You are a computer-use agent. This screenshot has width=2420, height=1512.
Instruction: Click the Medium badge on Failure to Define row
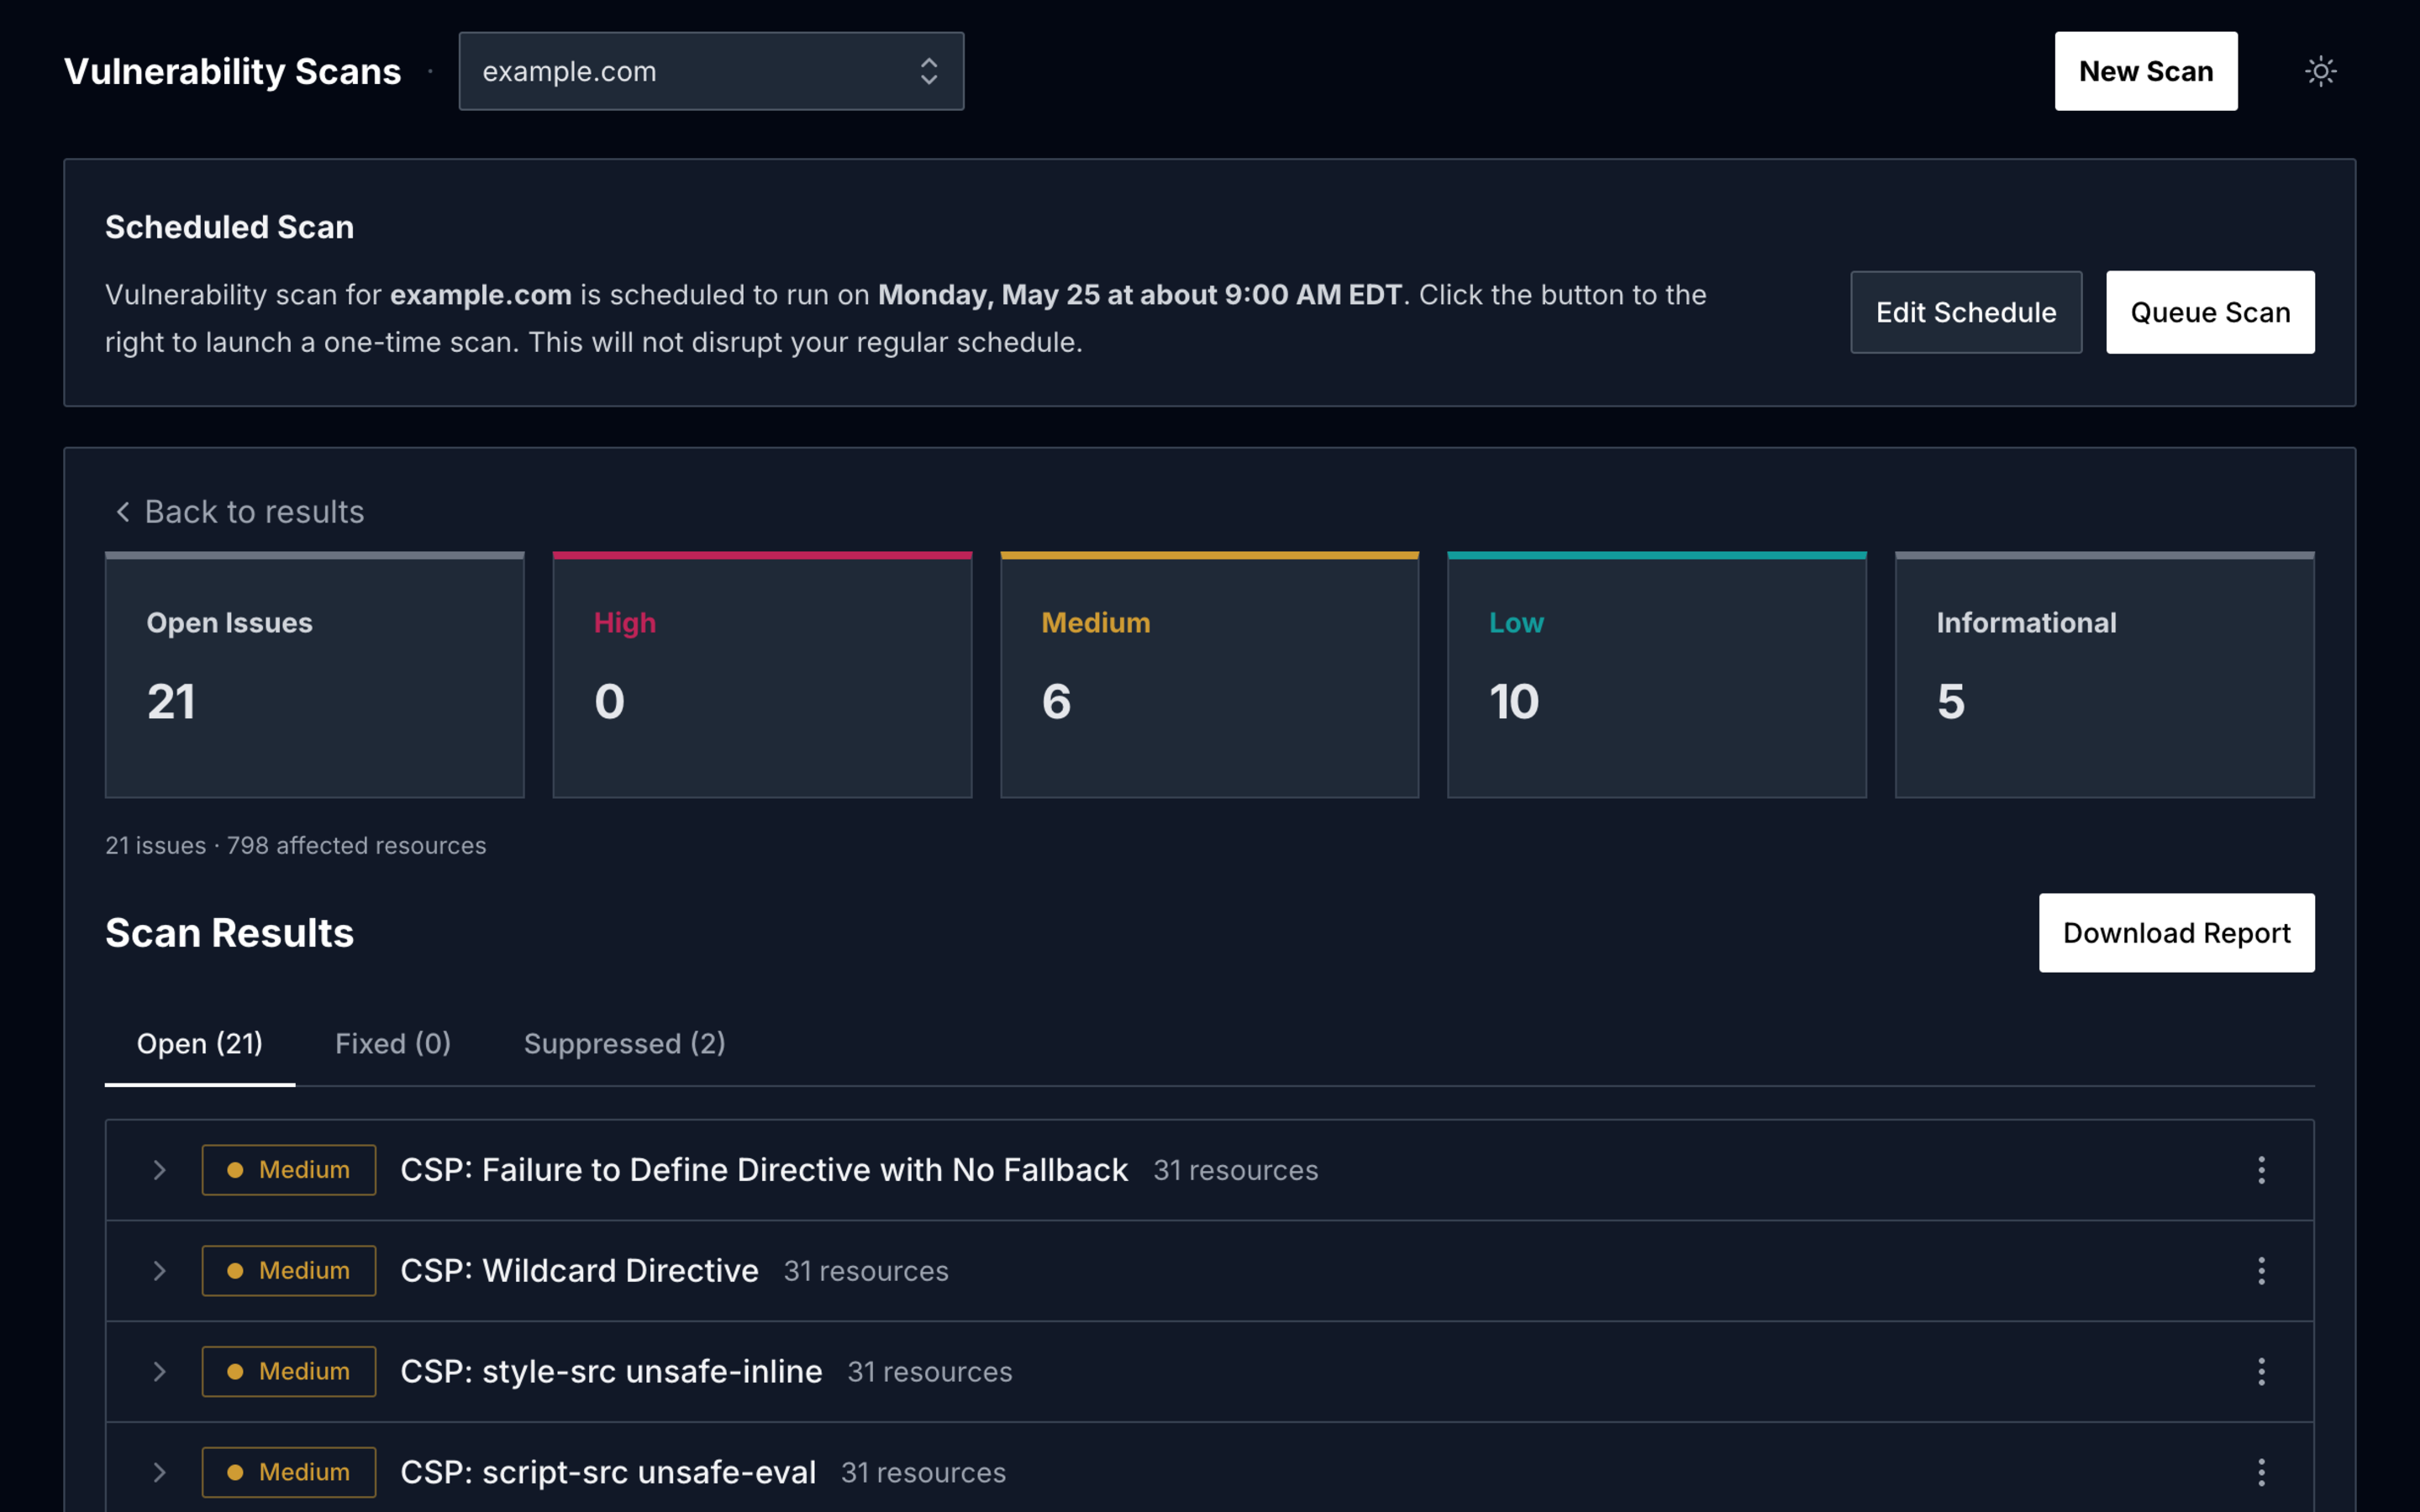289,1169
